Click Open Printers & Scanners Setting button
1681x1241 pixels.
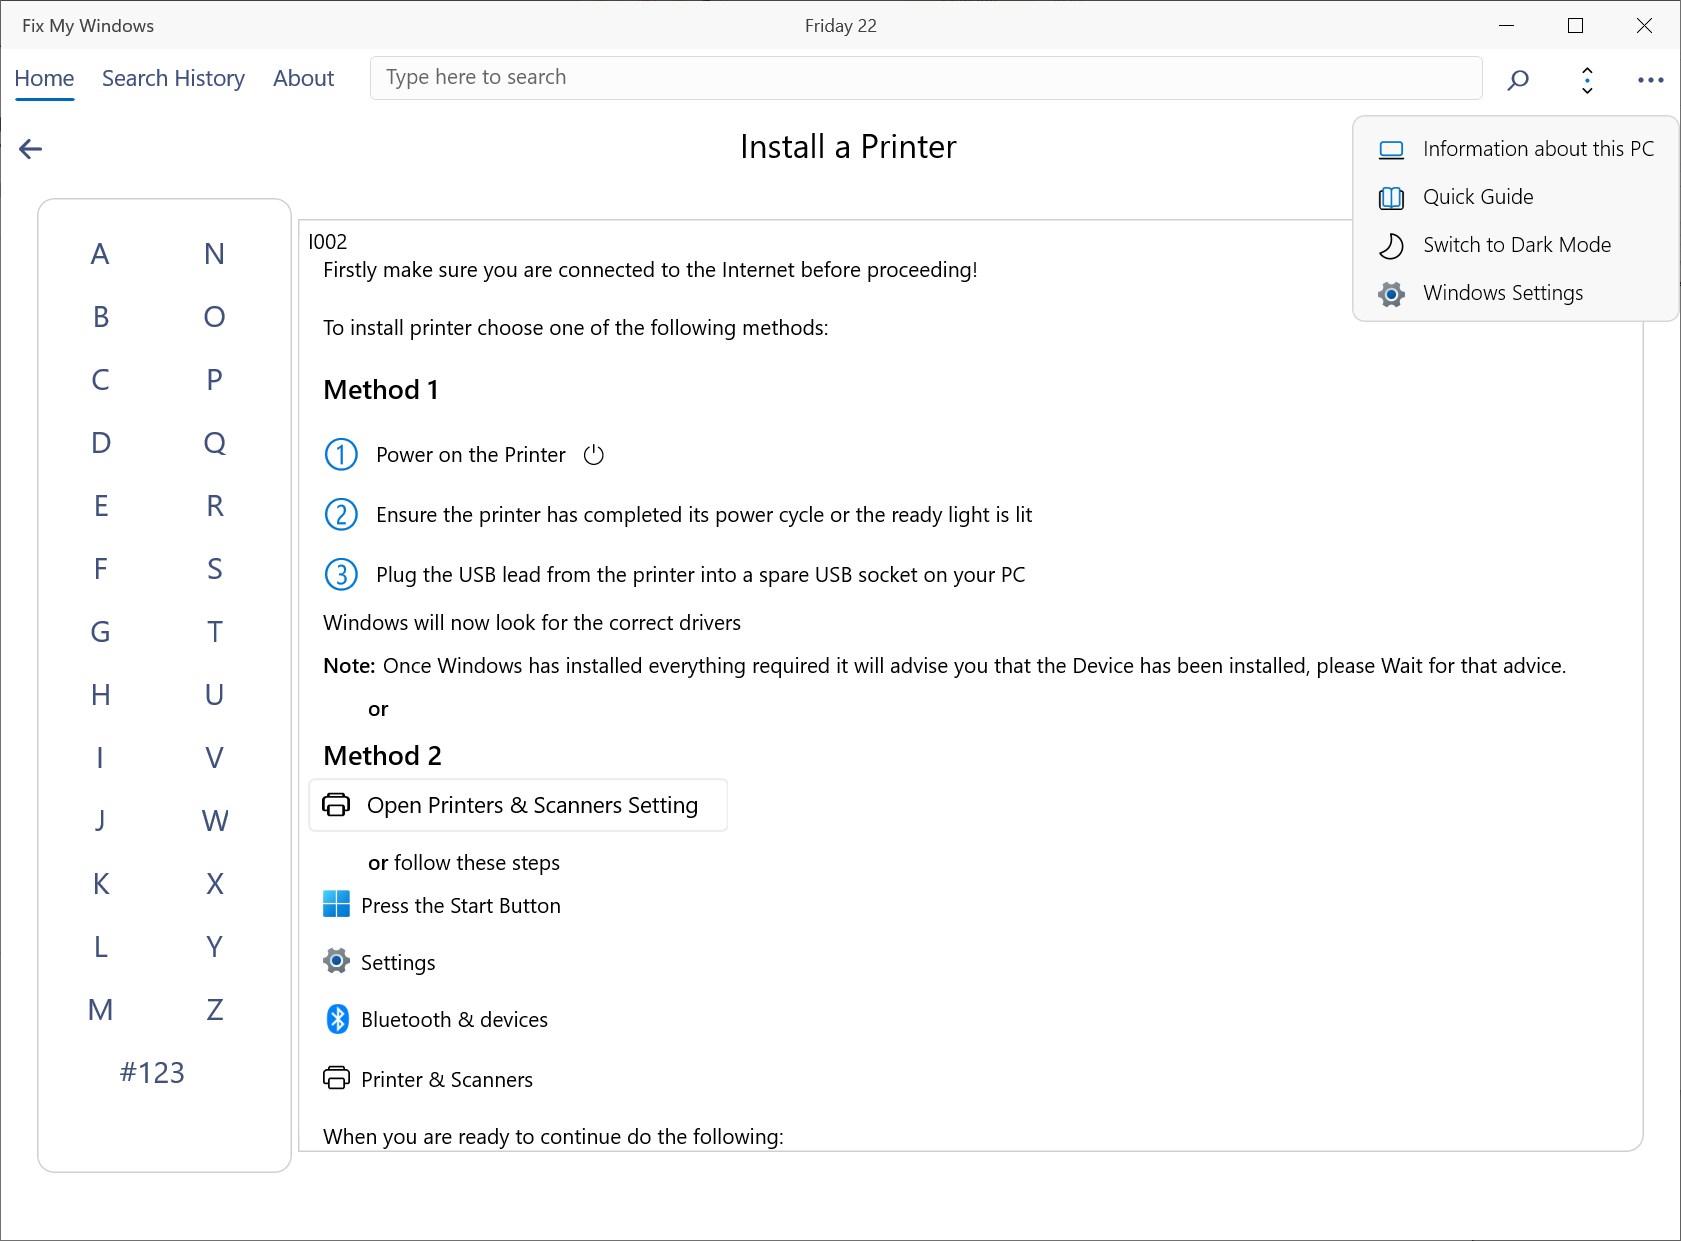click(518, 805)
